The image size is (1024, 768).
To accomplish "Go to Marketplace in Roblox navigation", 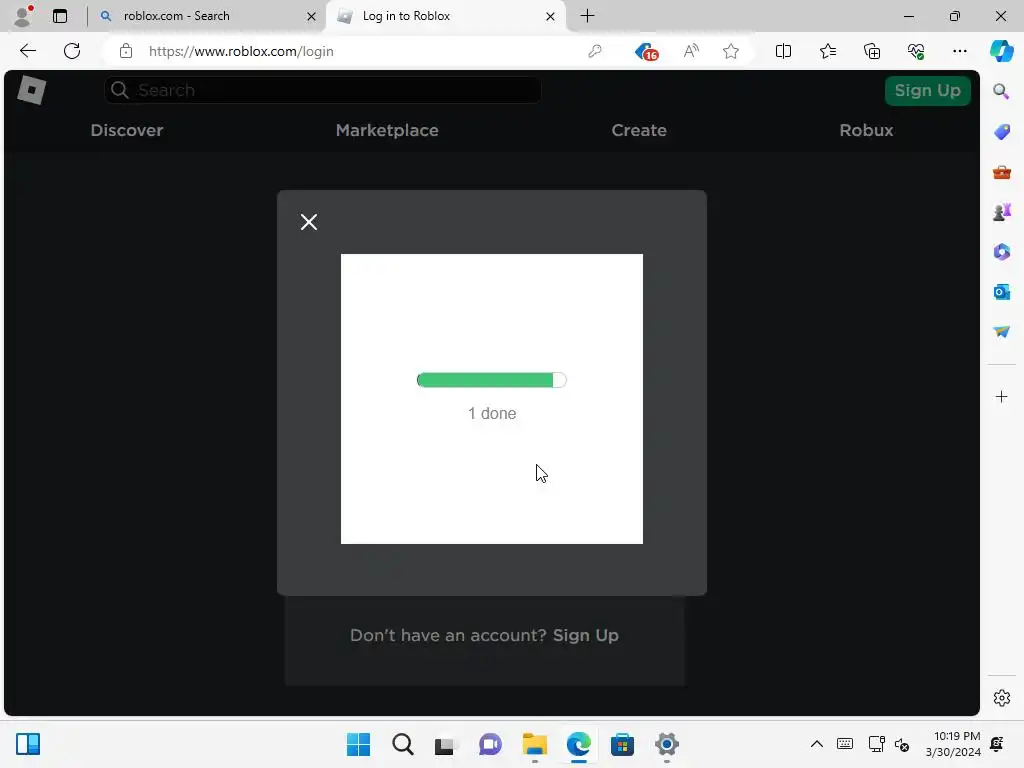I will (x=387, y=130).
